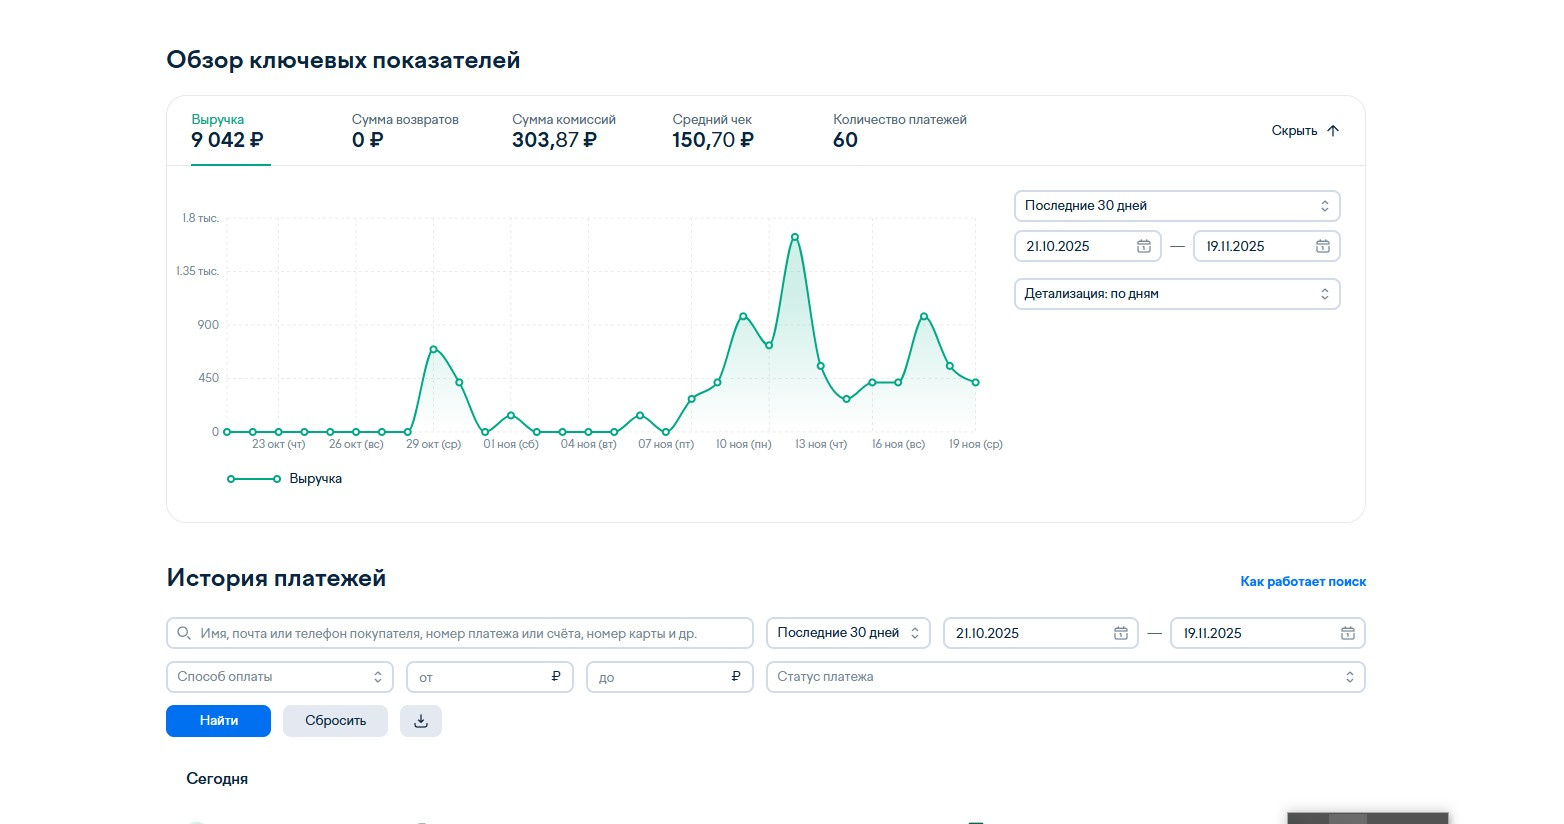Click the Найти button
The width and height of the screenshot is (1564, 824).
[x=218, y=721]
